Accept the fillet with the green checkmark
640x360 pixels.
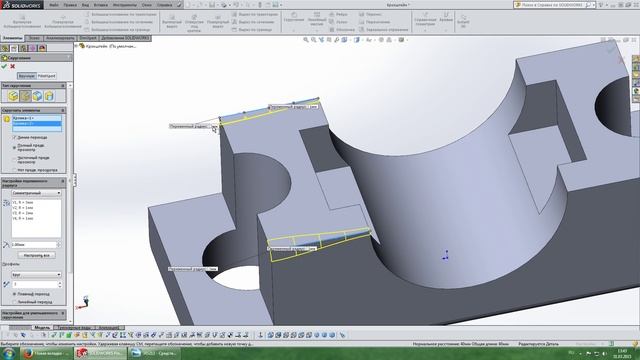(x=4, y=66)
